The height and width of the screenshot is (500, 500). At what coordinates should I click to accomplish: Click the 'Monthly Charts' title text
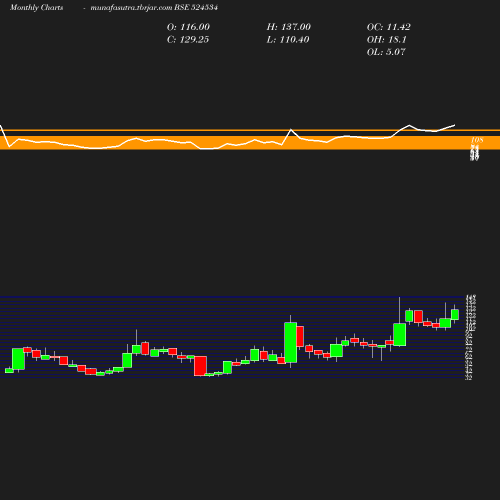[x=36, y=7]
